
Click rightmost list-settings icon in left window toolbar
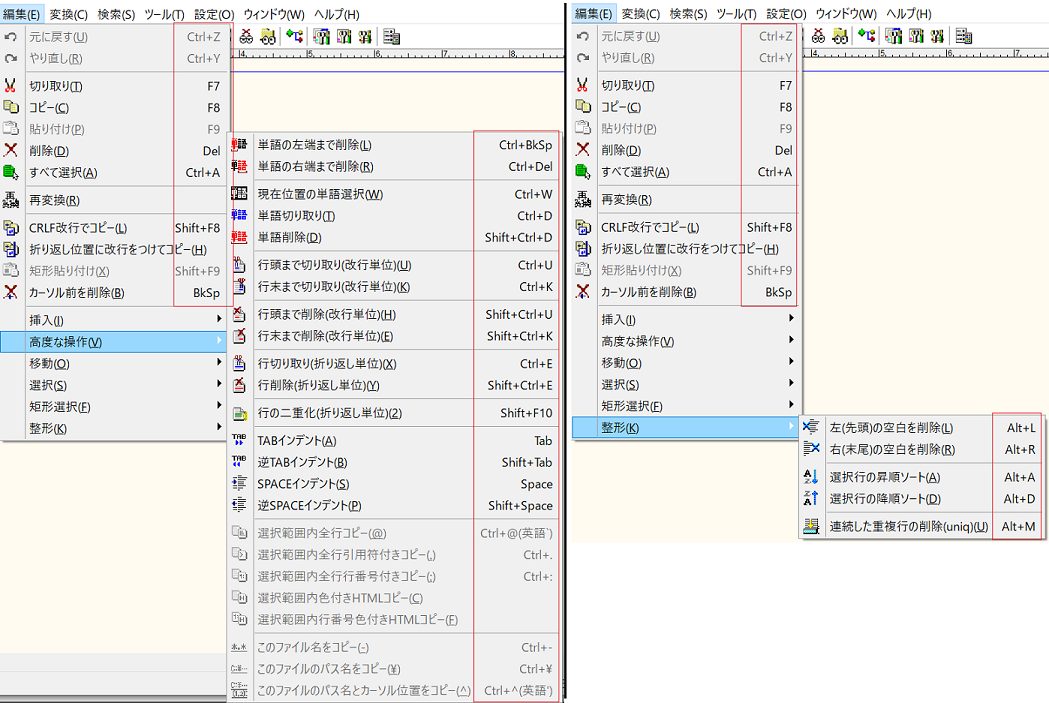pyautogui.click(x=392, y=37)
